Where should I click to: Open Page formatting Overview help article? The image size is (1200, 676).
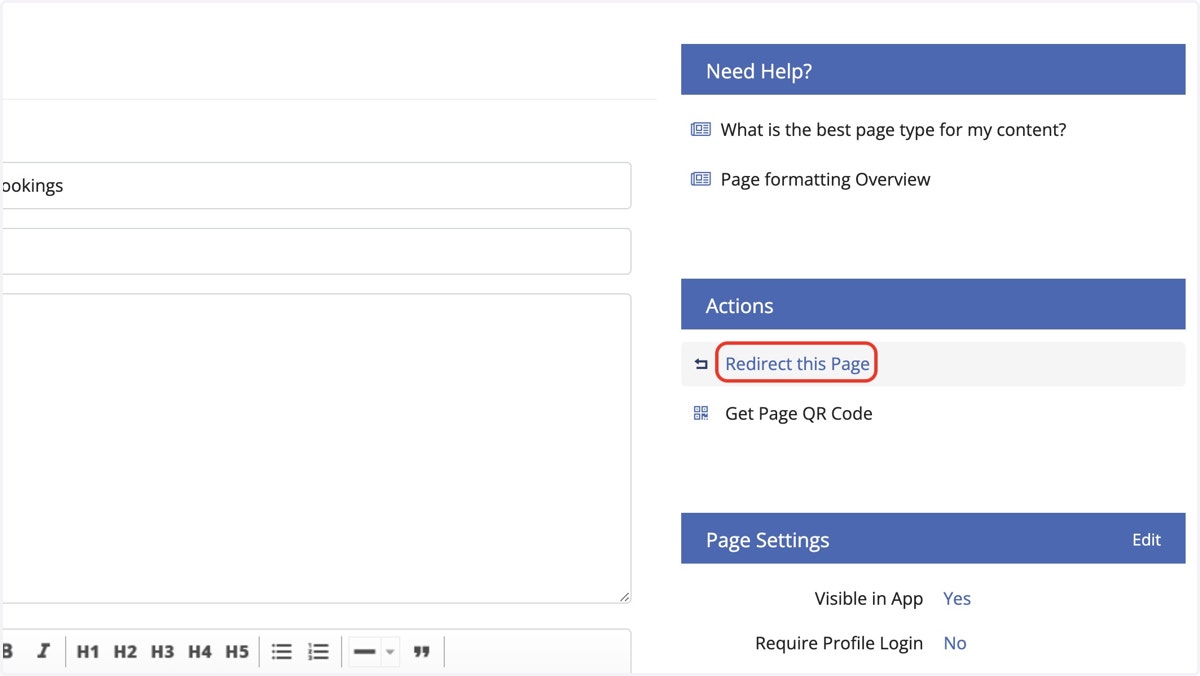(825, 179)
